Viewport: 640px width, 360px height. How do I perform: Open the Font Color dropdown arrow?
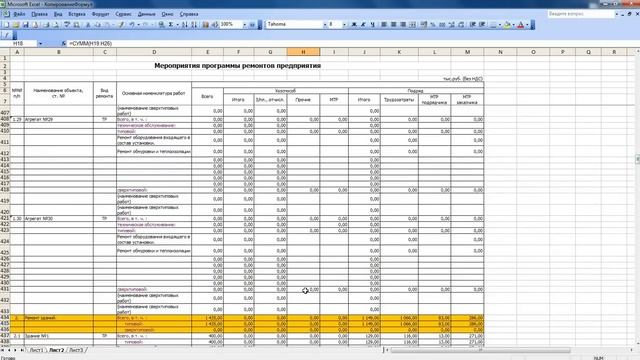point(527,25)
